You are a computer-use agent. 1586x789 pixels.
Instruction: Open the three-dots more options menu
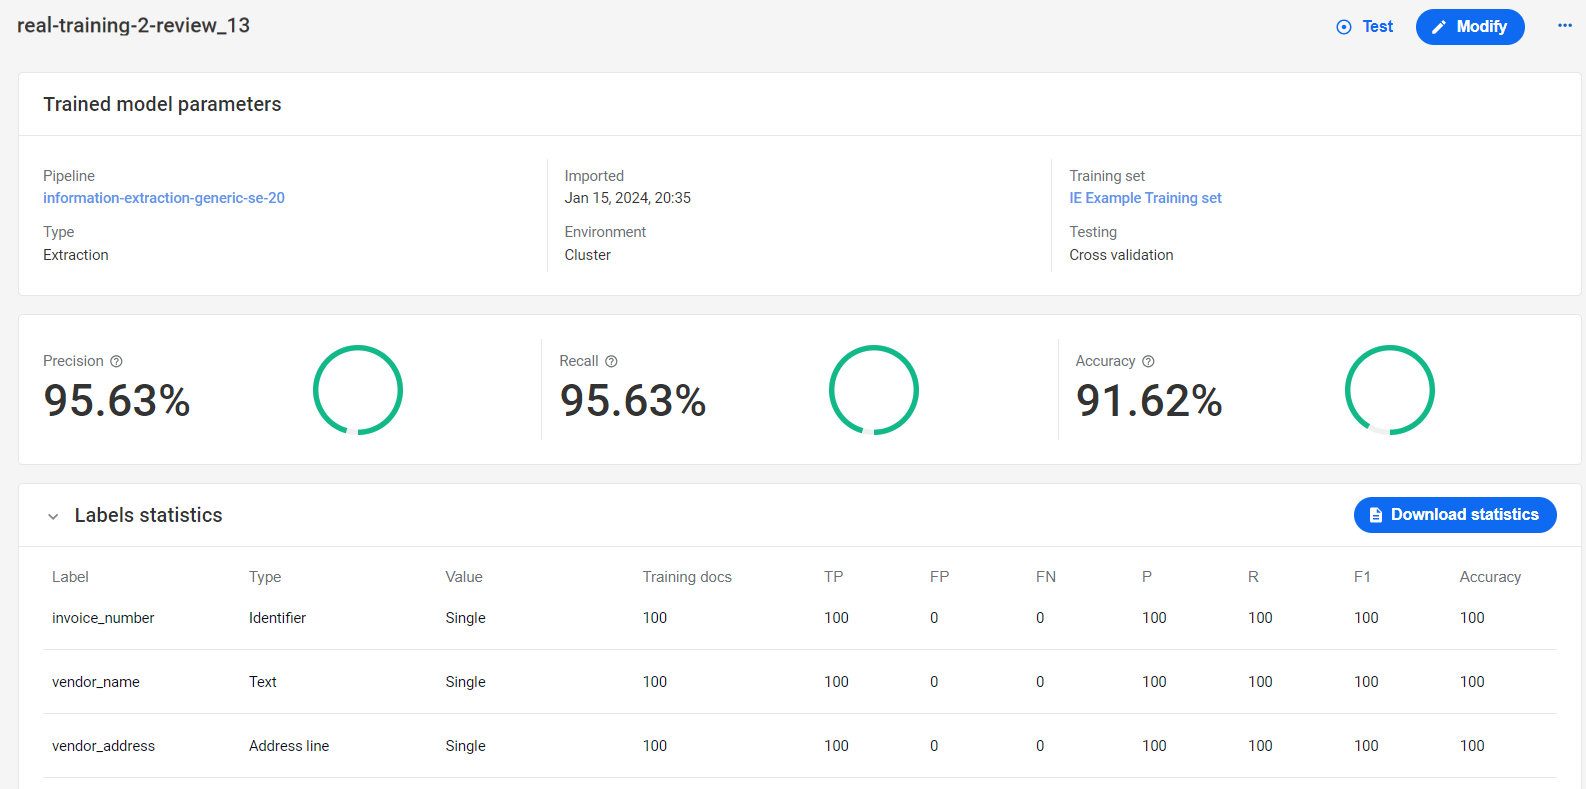click(1565, 26)
